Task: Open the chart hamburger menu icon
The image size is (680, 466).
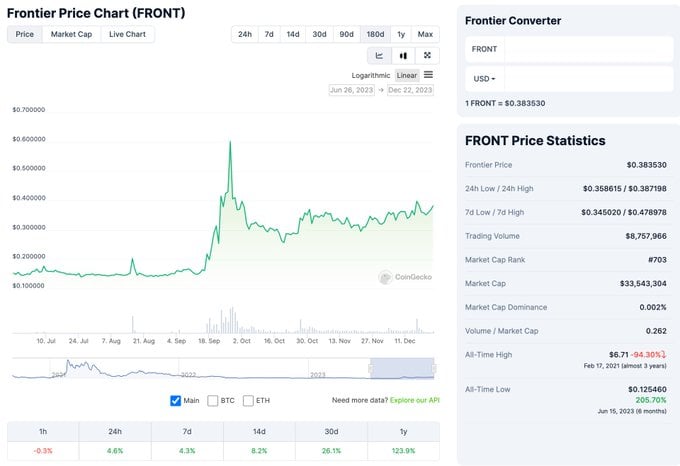Action: click(428, 75)
